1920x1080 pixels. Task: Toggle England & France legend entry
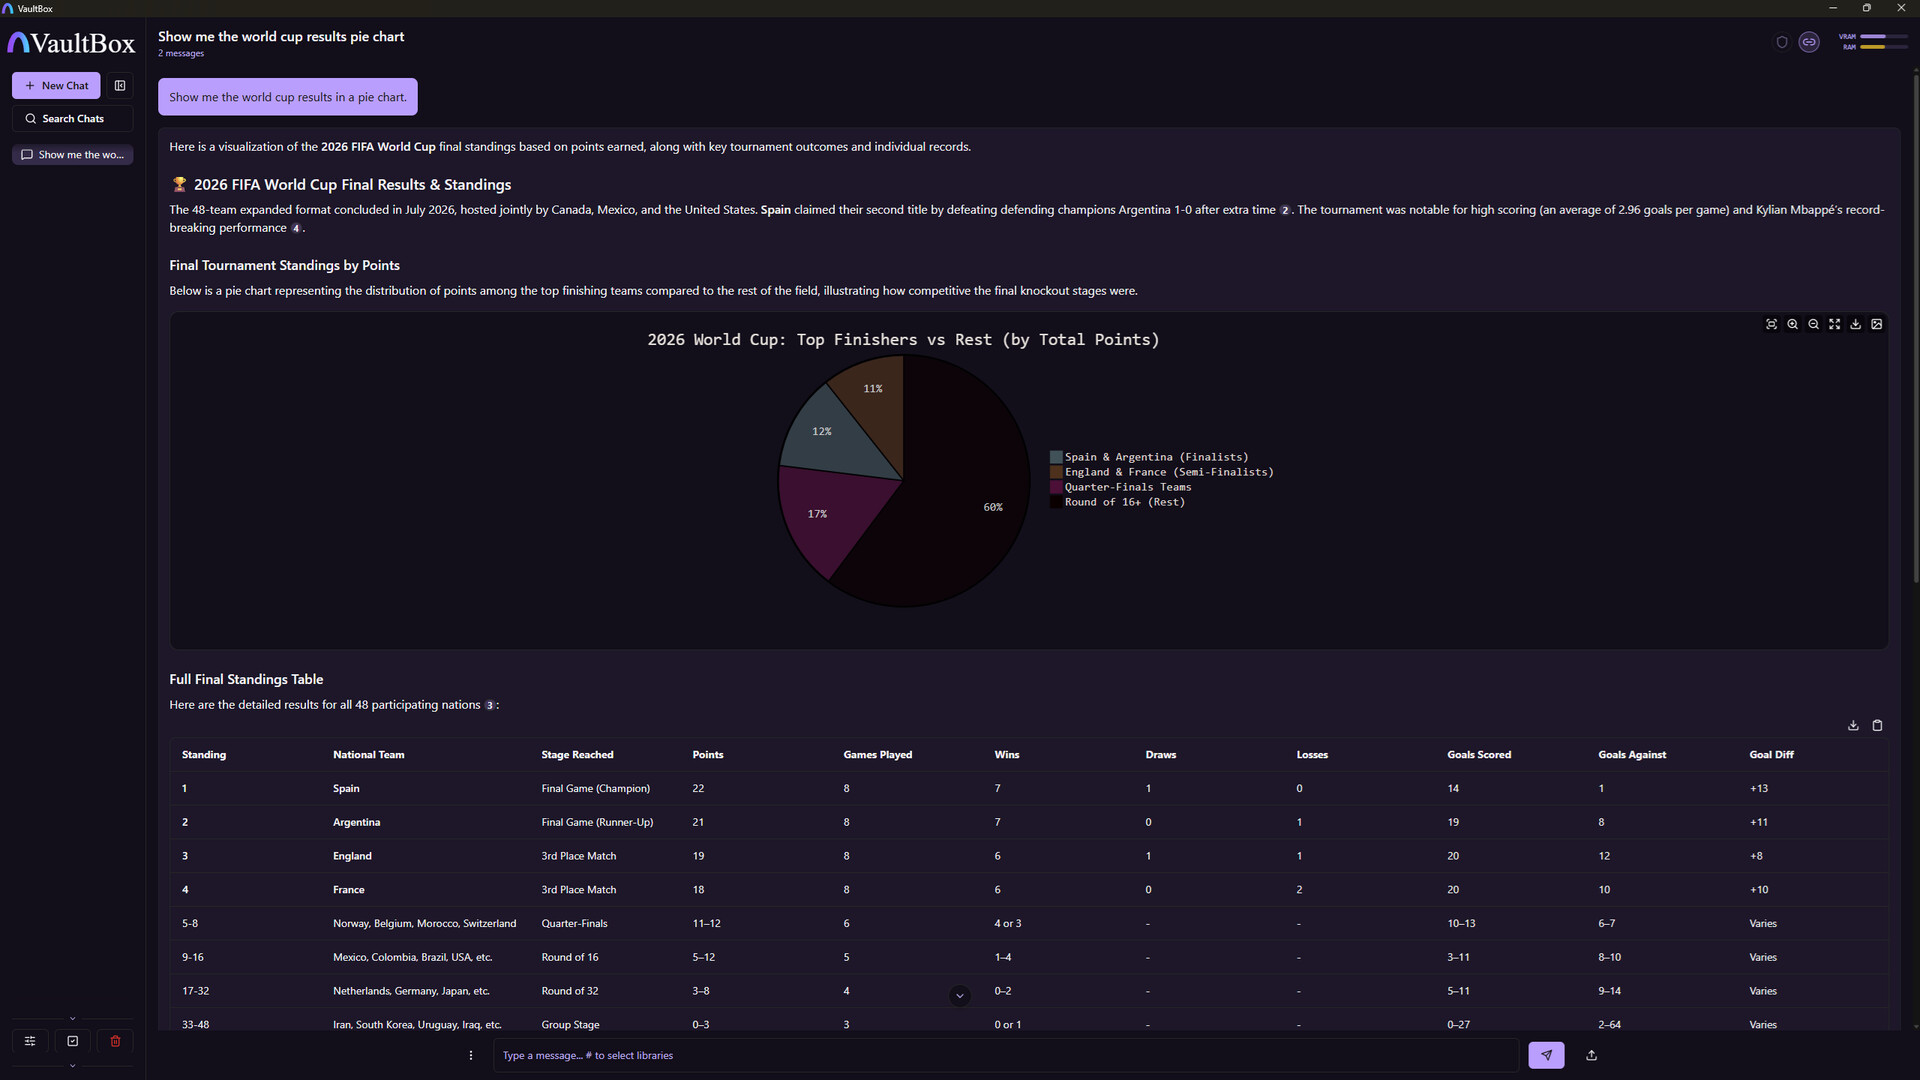click(x=1162, y=473)
